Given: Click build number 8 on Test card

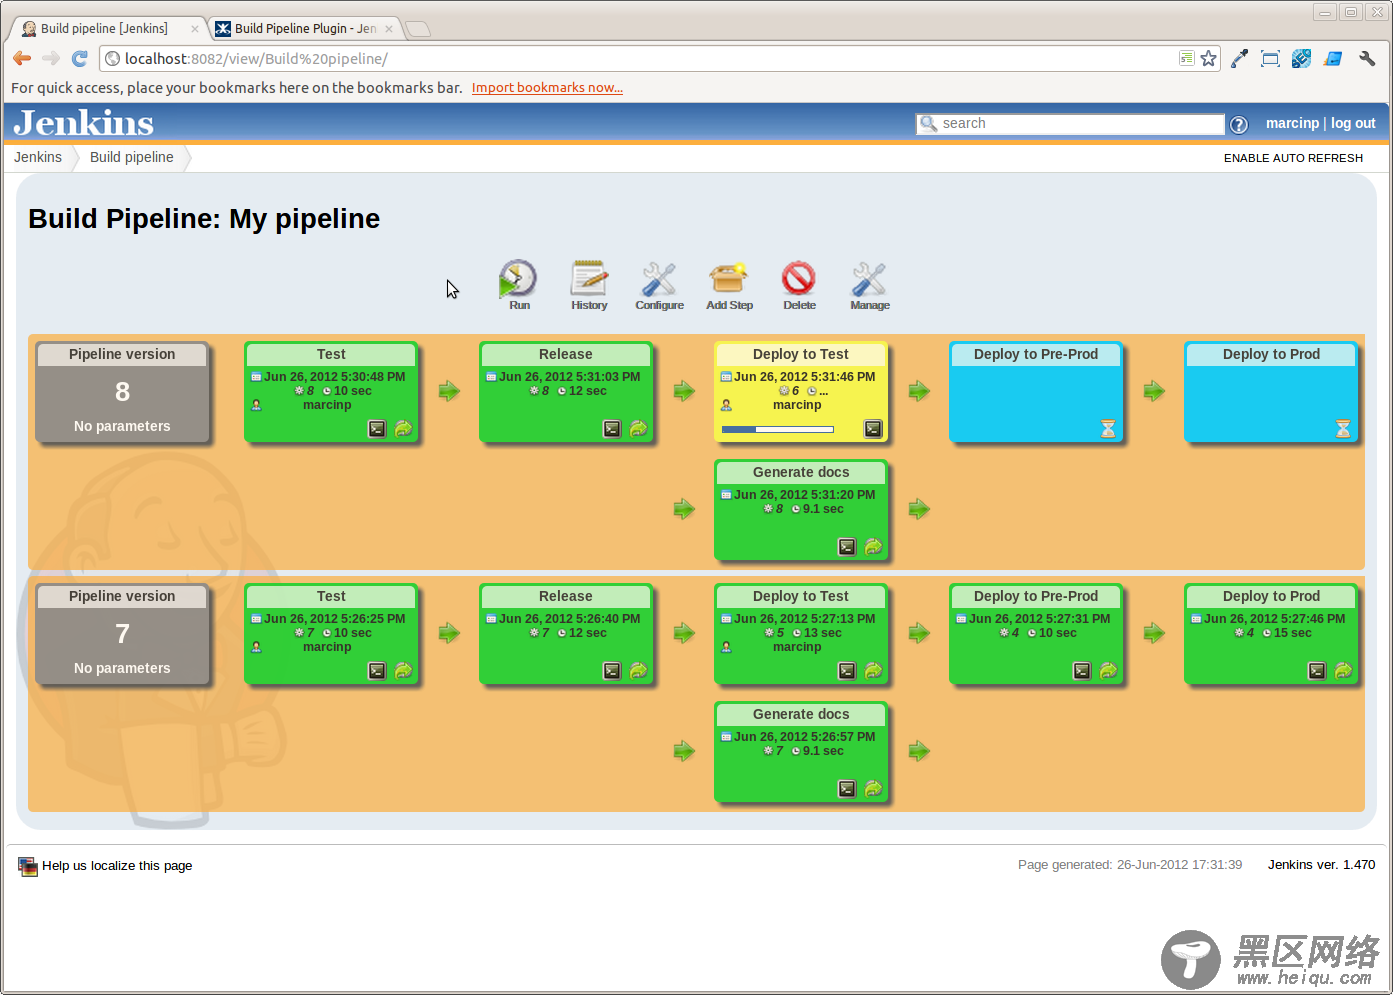Looking at the screenshot, I should (x=310, y=391).
